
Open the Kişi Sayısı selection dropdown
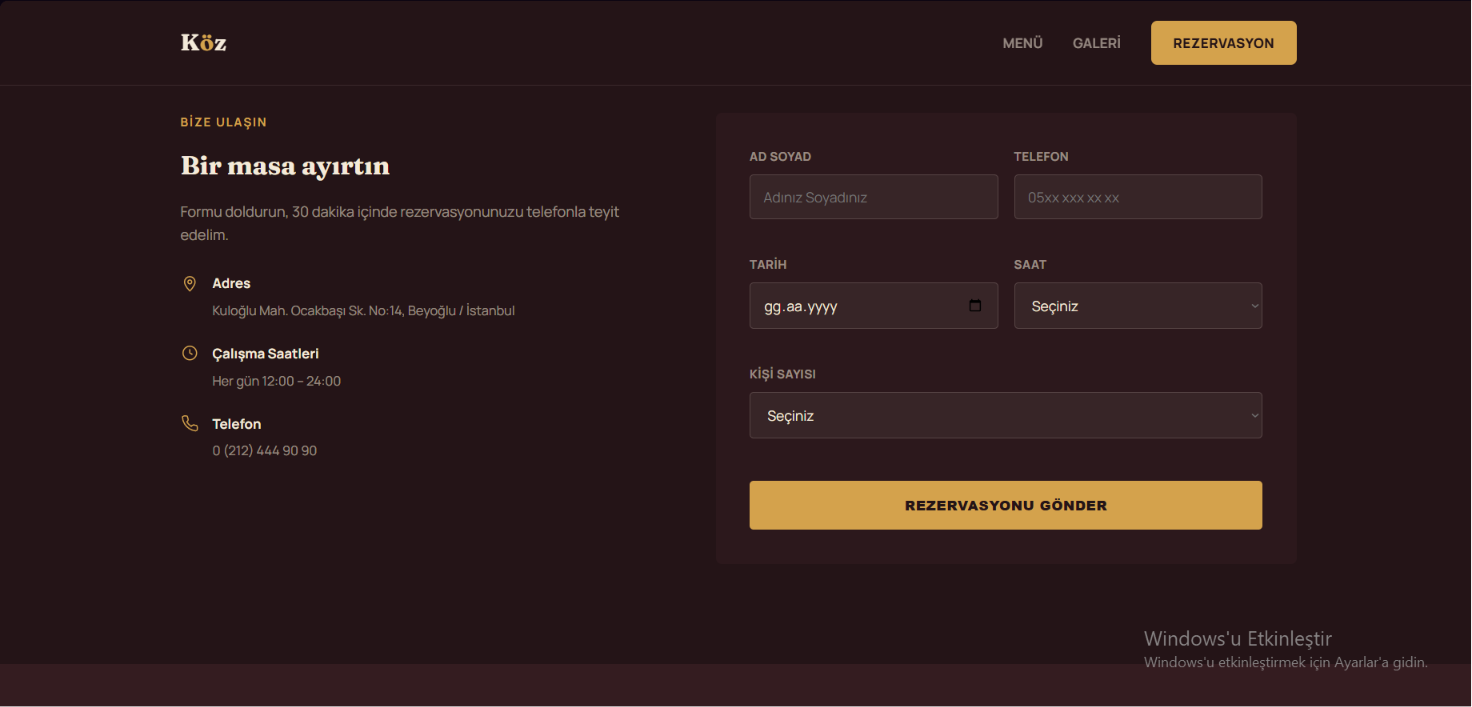(1005, 415)
